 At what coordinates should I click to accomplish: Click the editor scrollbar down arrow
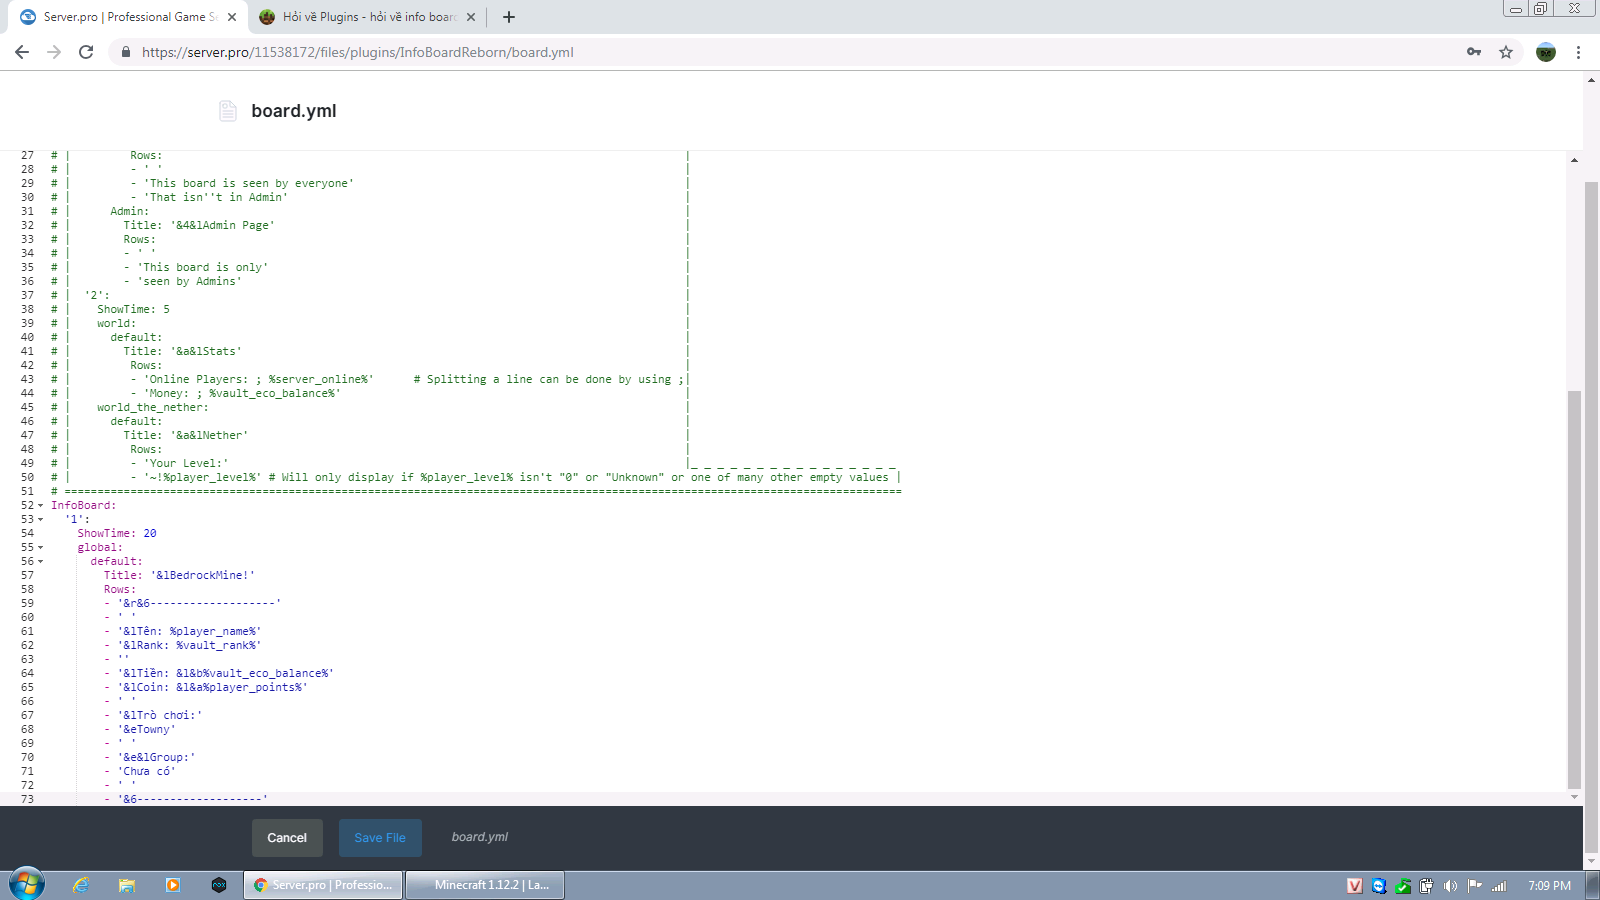pos(1575,797)
